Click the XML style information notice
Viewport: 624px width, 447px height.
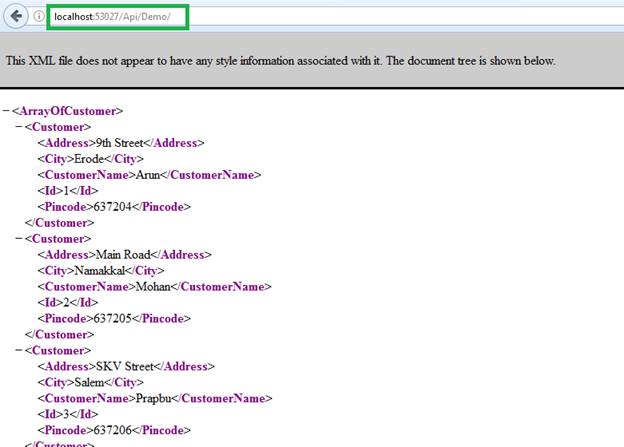281,61
